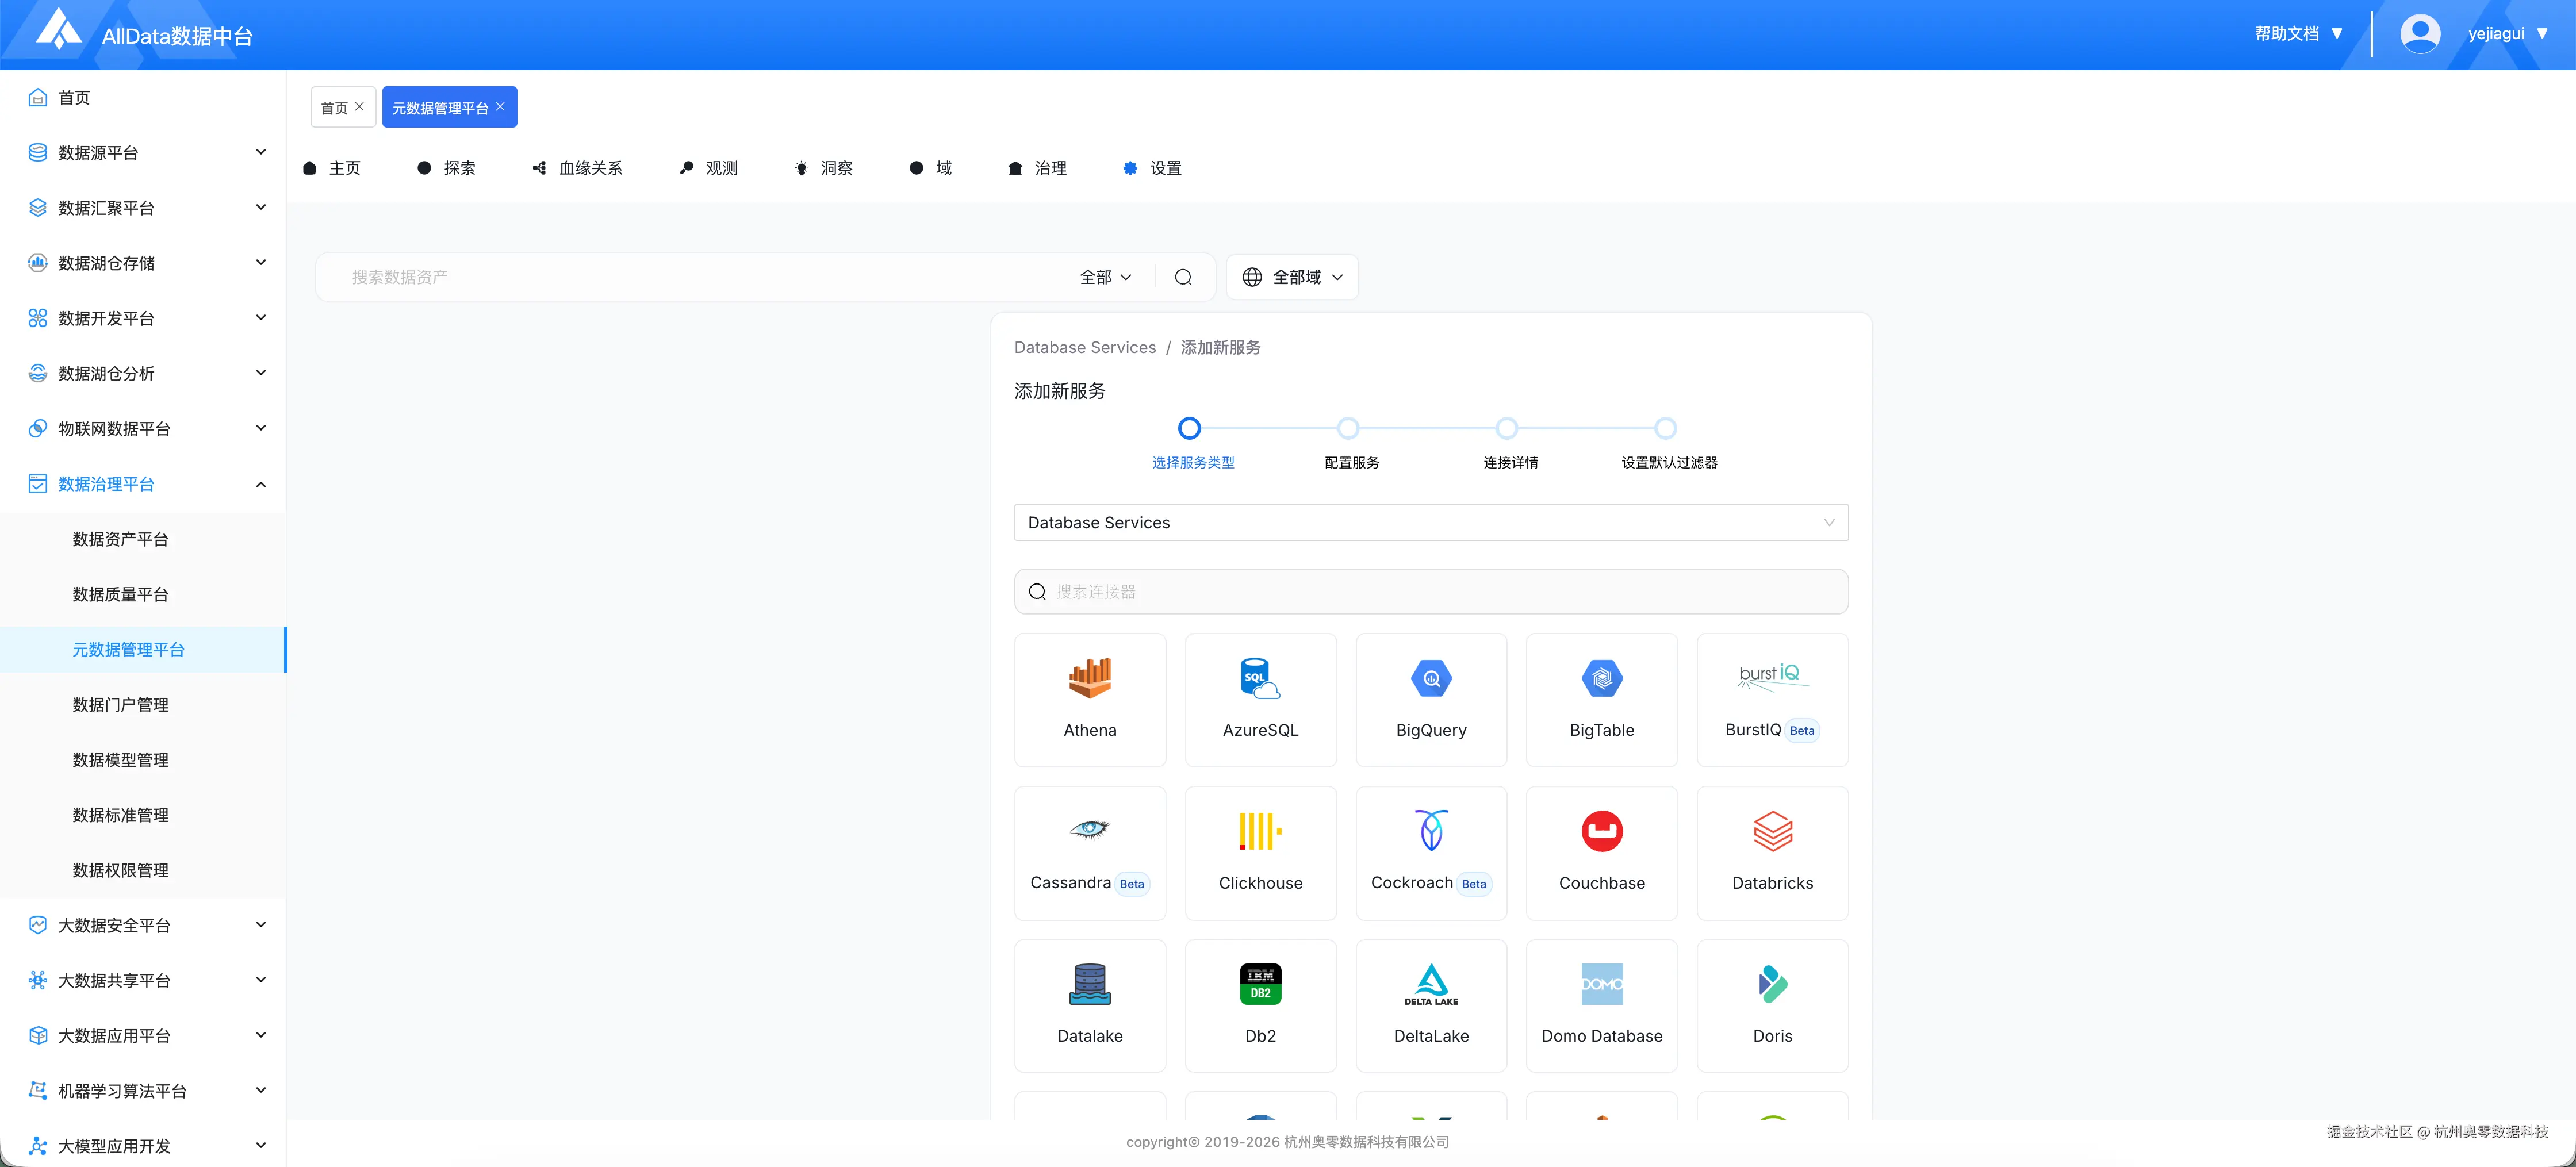Image resolution: width=2576 pixels, height=1167 pixels.
Task: Open 数据标准管理 in the sidebar
Action: [120, 815]
